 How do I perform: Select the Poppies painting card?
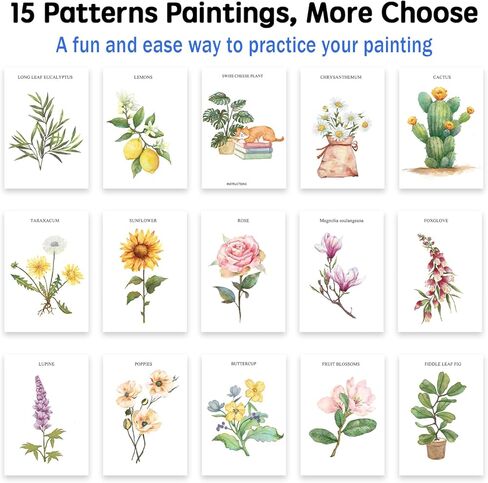coord(145,415)
